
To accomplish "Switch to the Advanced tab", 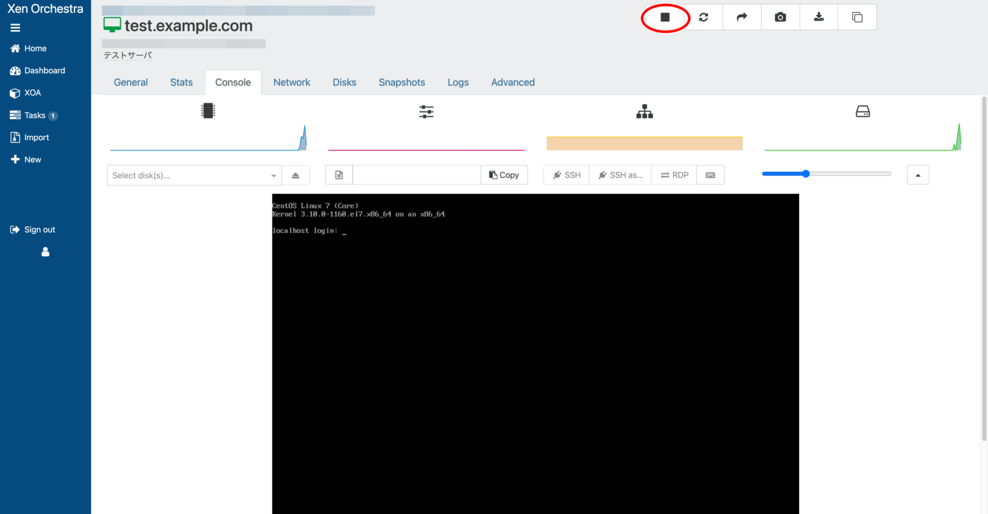I will [513, 83].
